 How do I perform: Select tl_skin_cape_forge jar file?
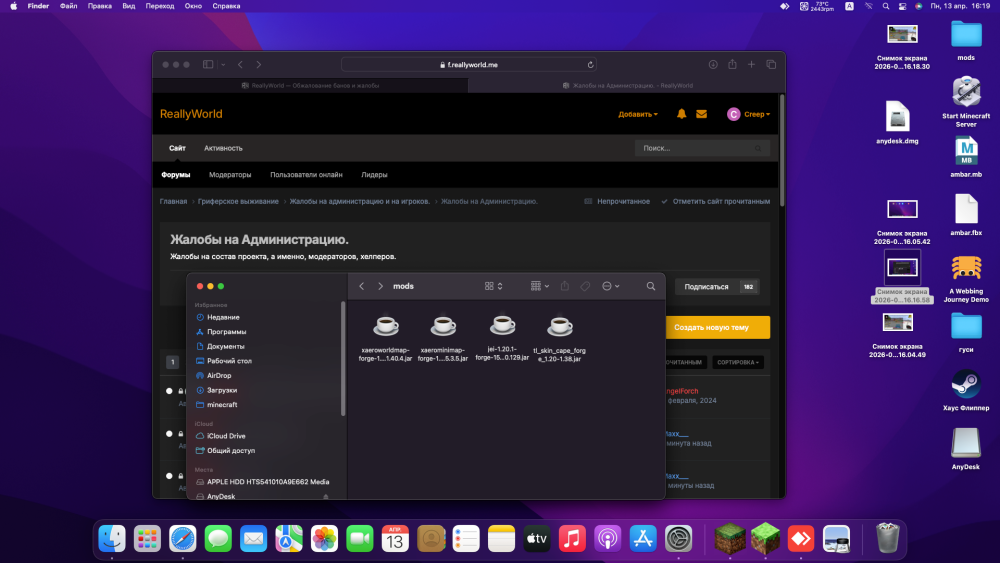559,338
